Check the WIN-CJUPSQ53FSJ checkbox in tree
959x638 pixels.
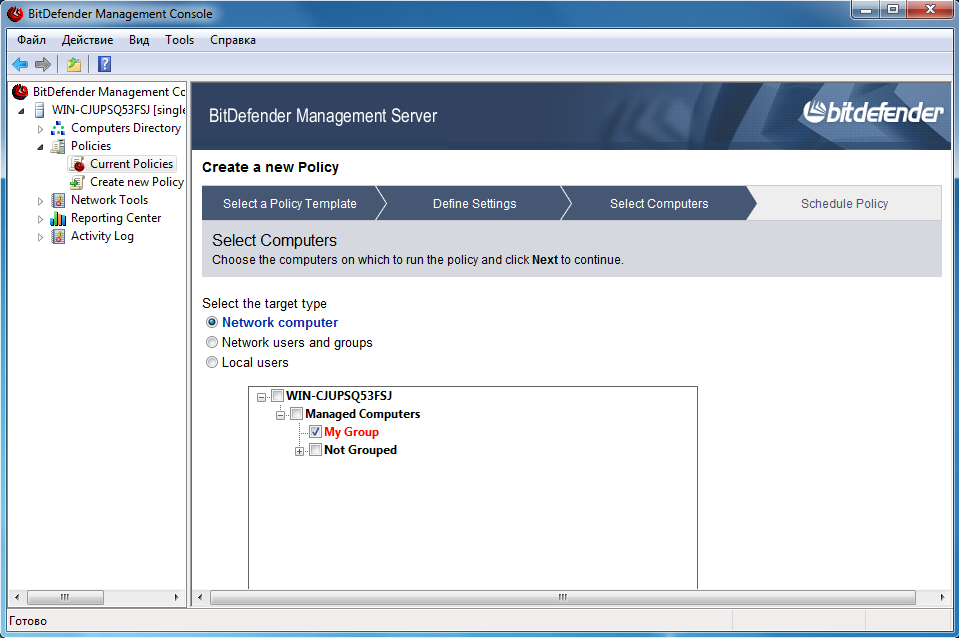click(x=277, y=396)
